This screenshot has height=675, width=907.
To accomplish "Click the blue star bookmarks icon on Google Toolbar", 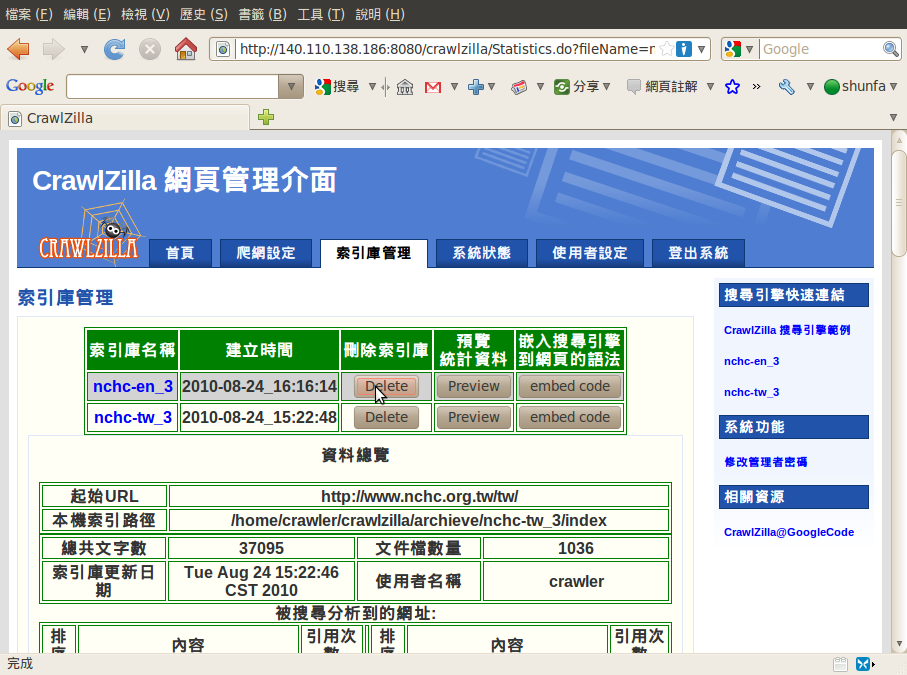I will 732,87.
